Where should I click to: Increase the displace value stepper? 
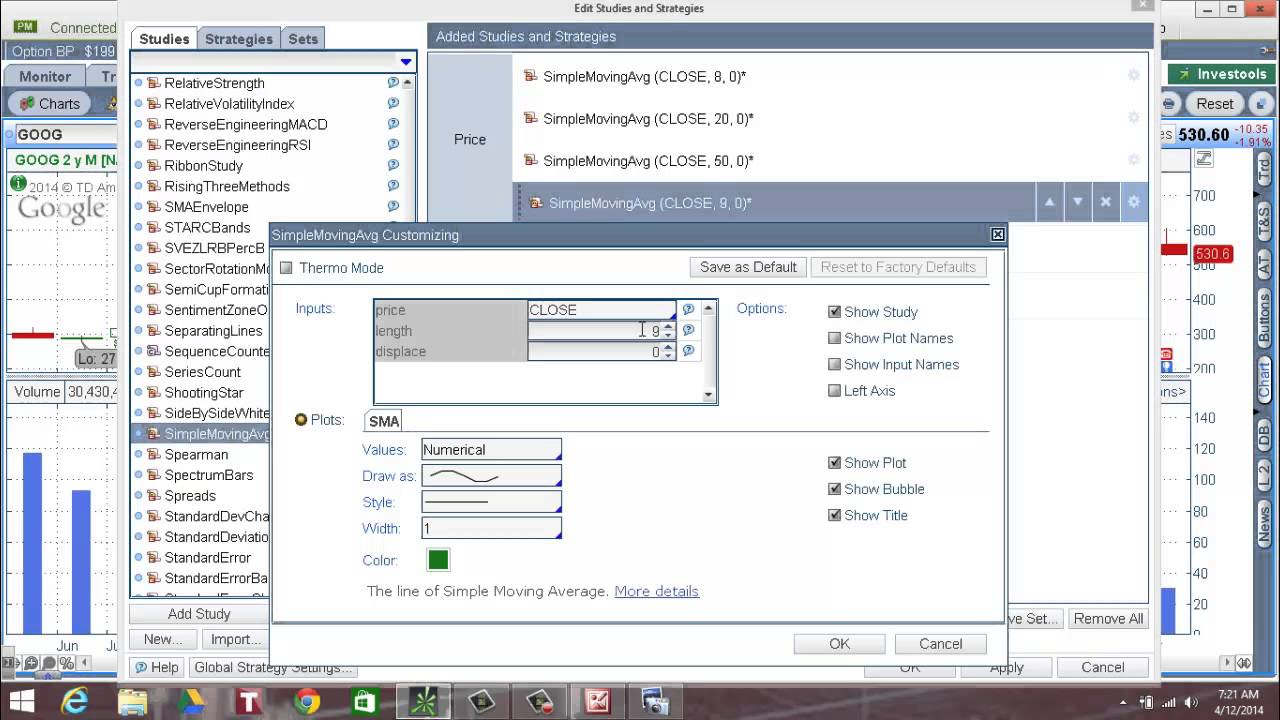(669, 347)
